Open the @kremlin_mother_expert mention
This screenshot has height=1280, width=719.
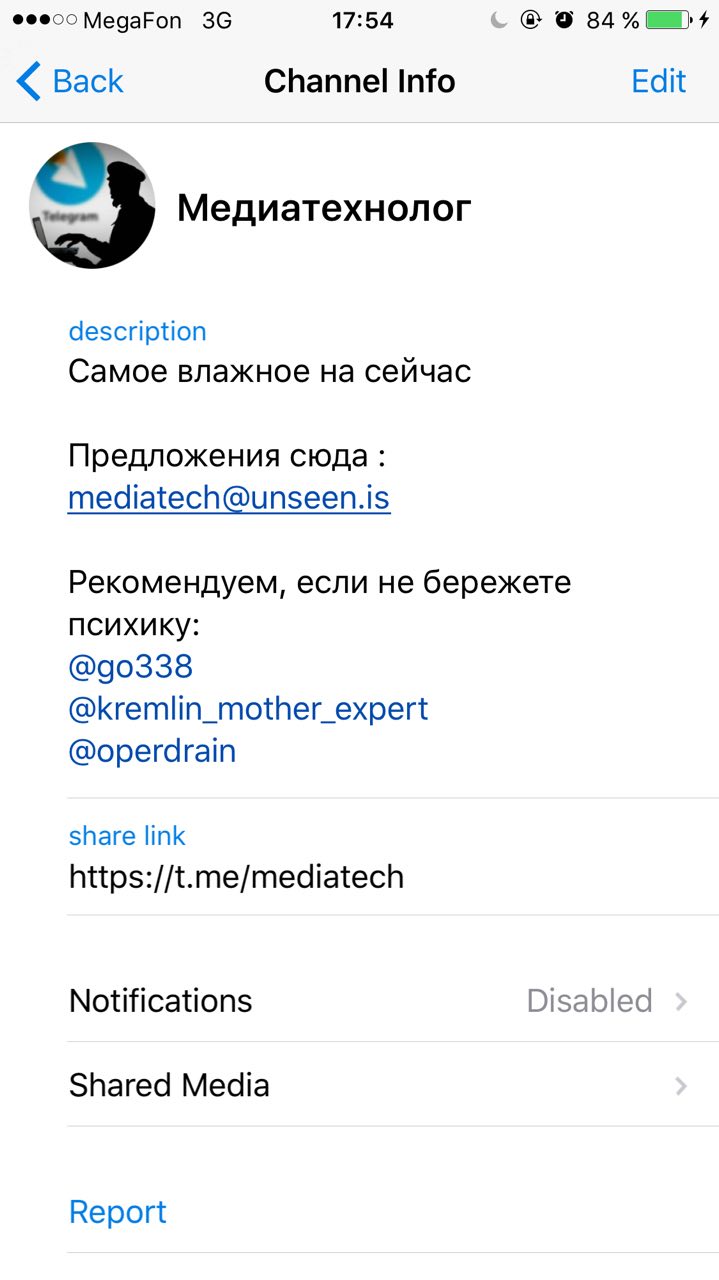click(248, 708)
